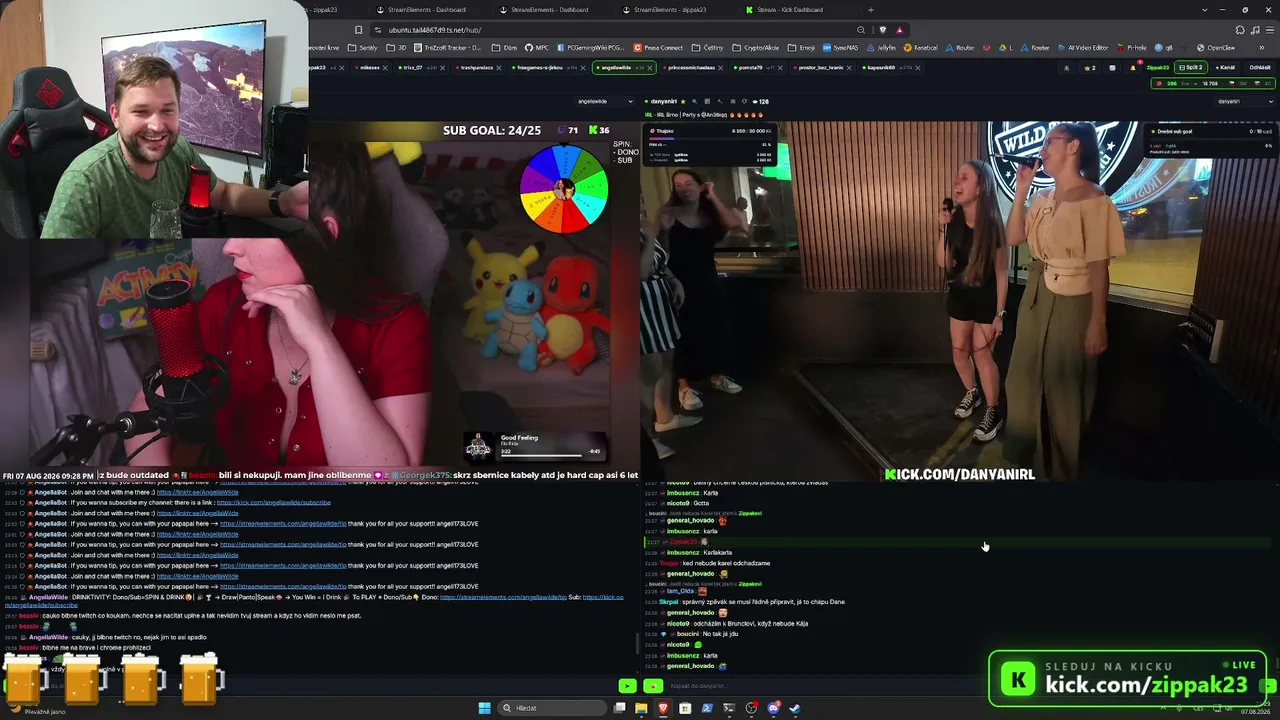Image resolution: width=1280 pixels, height=720 pixels.
Task: Open Windows Start menu
Action: click(x=484, y=708)
